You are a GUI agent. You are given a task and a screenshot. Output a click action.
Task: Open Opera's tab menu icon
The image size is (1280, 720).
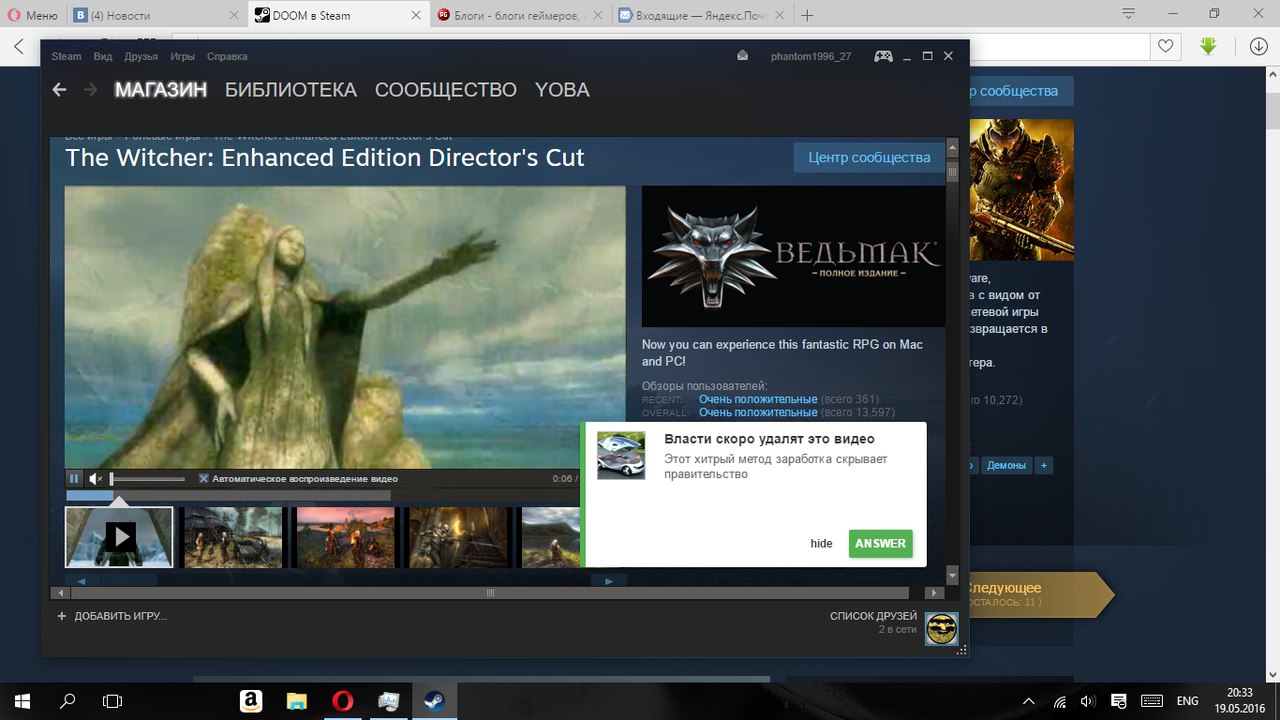pyautogui.click(x=1128, y=14)
